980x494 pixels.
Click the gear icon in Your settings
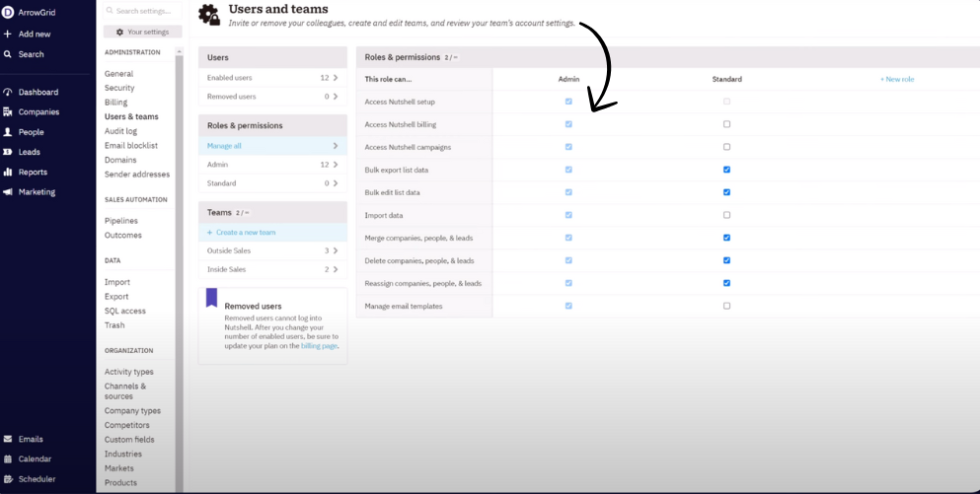pos(120,32)
